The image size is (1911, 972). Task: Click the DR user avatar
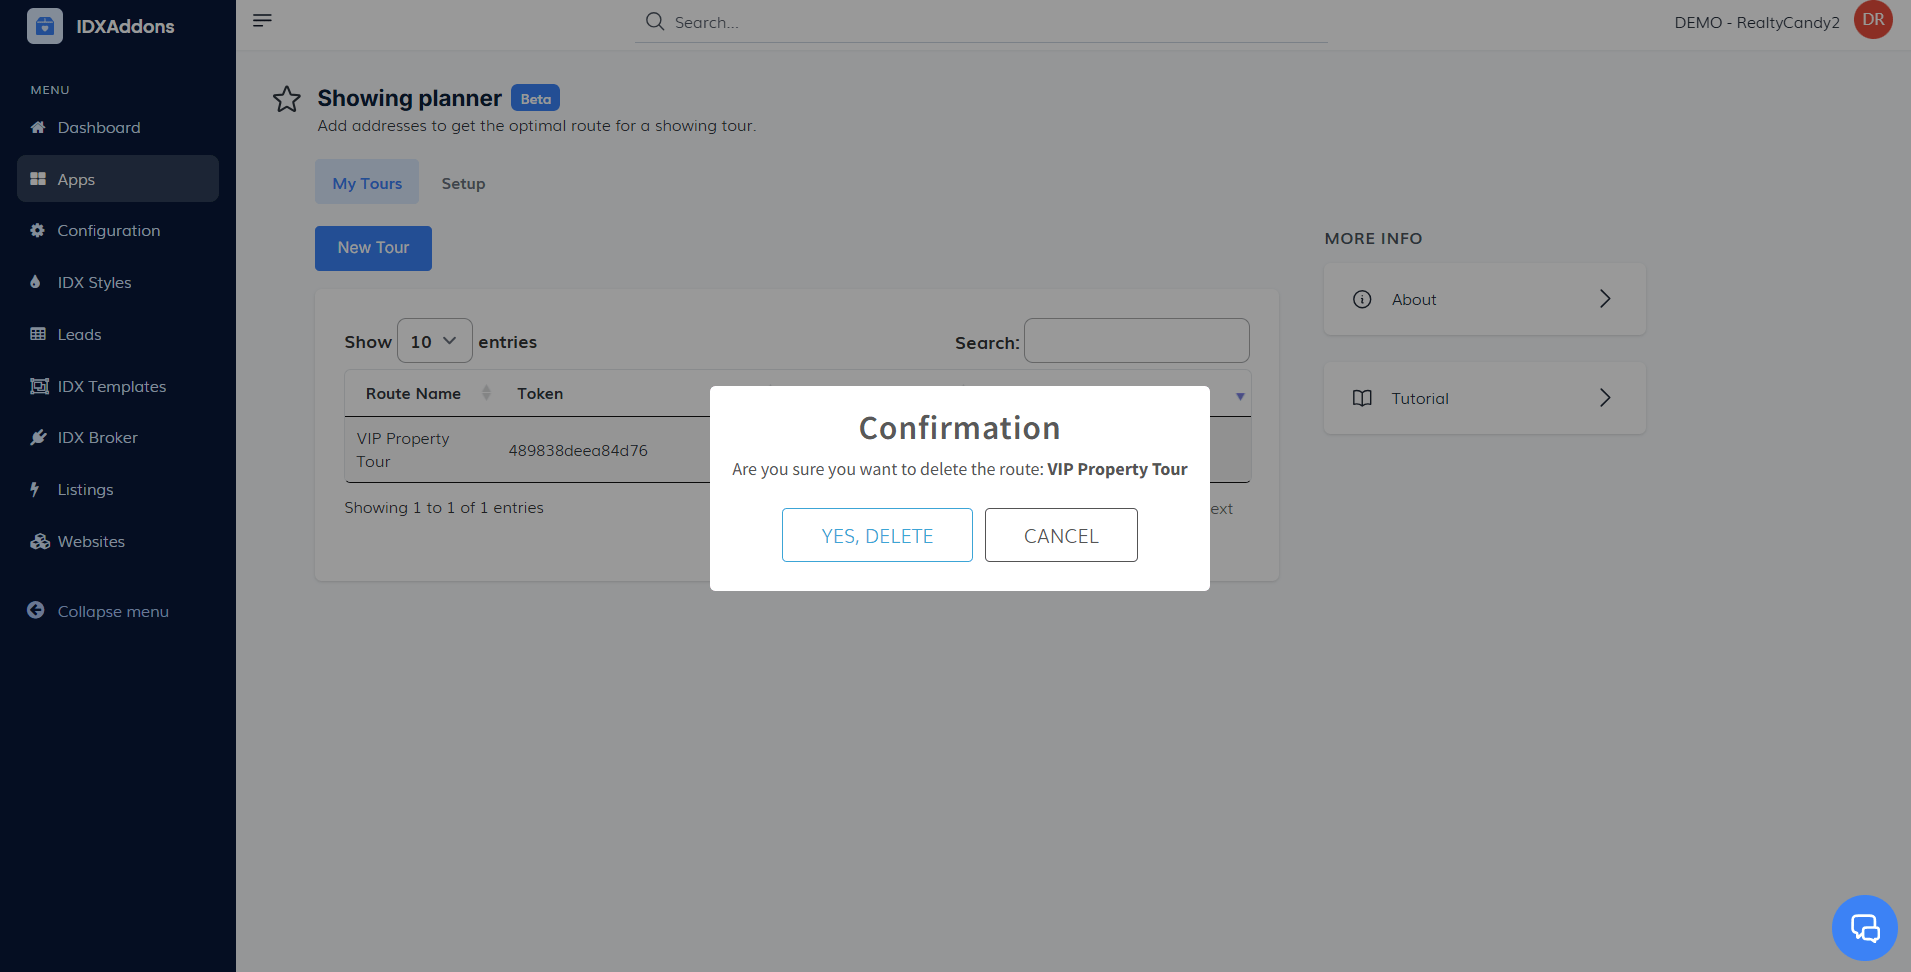(1873, 20)
